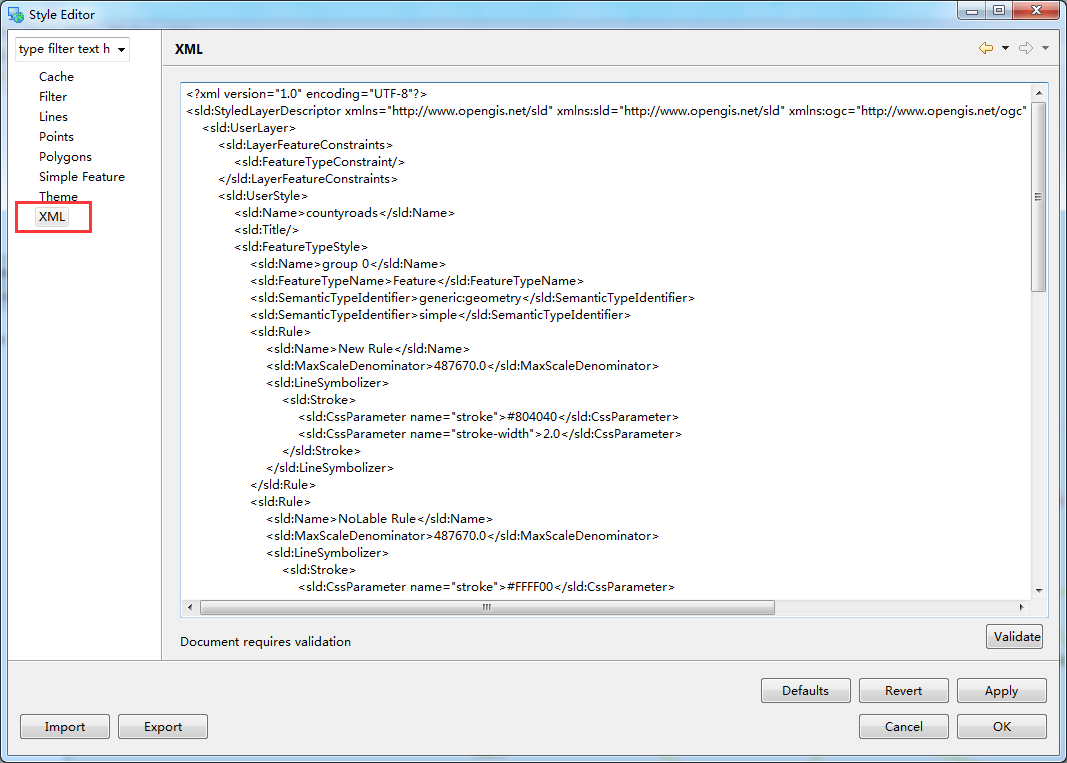Click the Style Editor title bar icon

point(16,14)
